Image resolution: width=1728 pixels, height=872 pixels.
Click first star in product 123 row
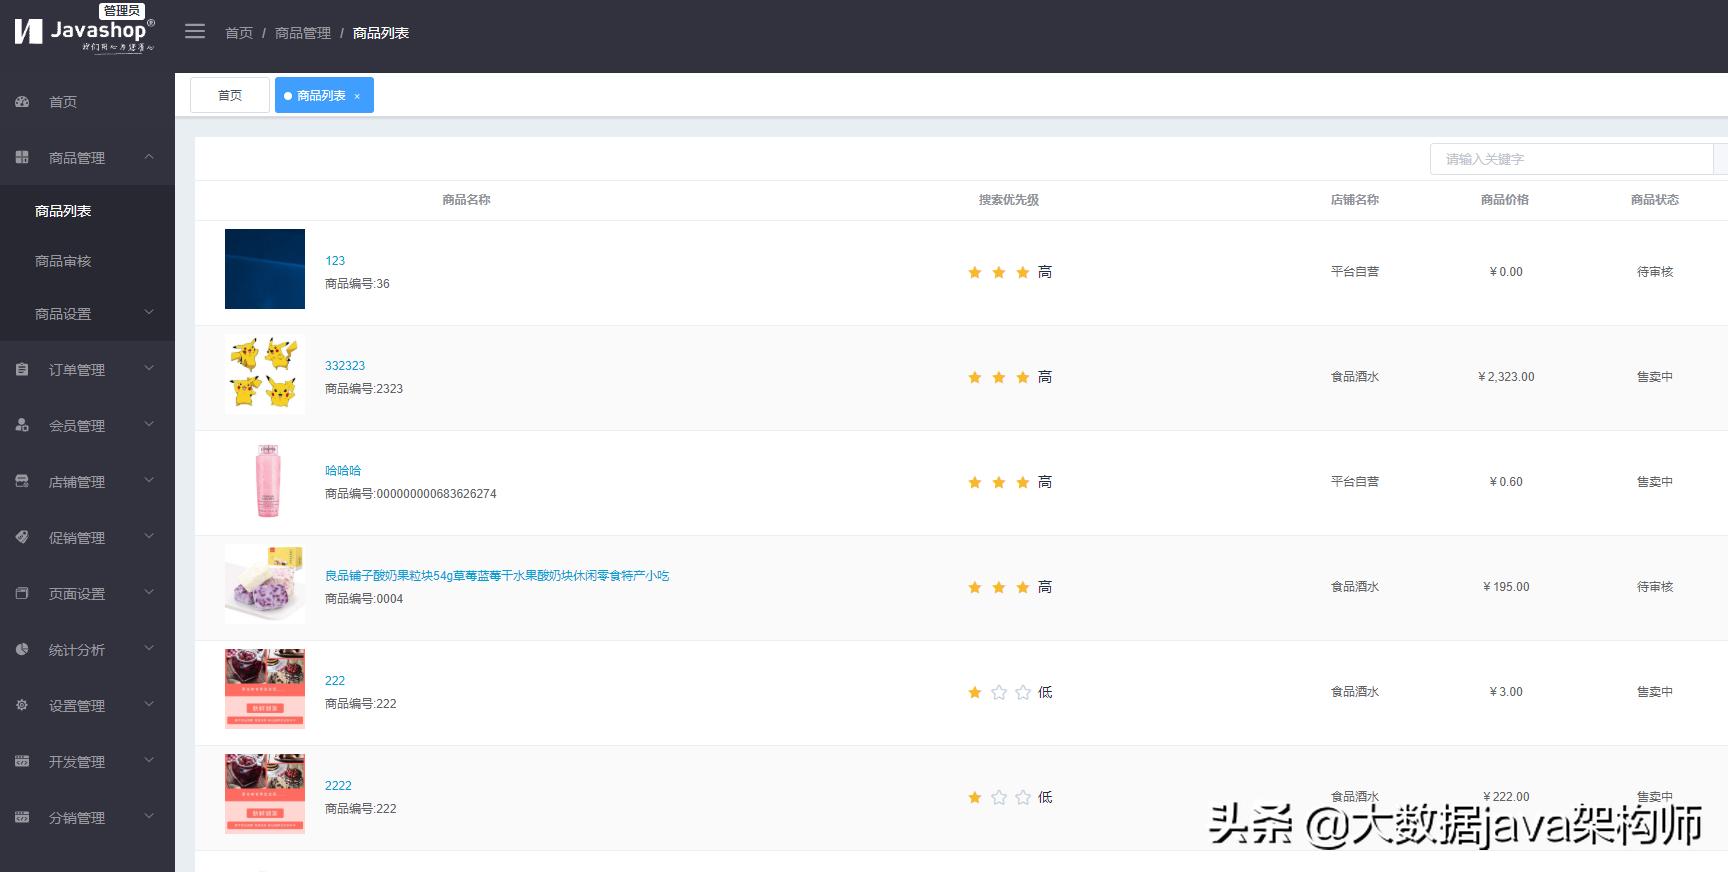(x=975, y=272)
